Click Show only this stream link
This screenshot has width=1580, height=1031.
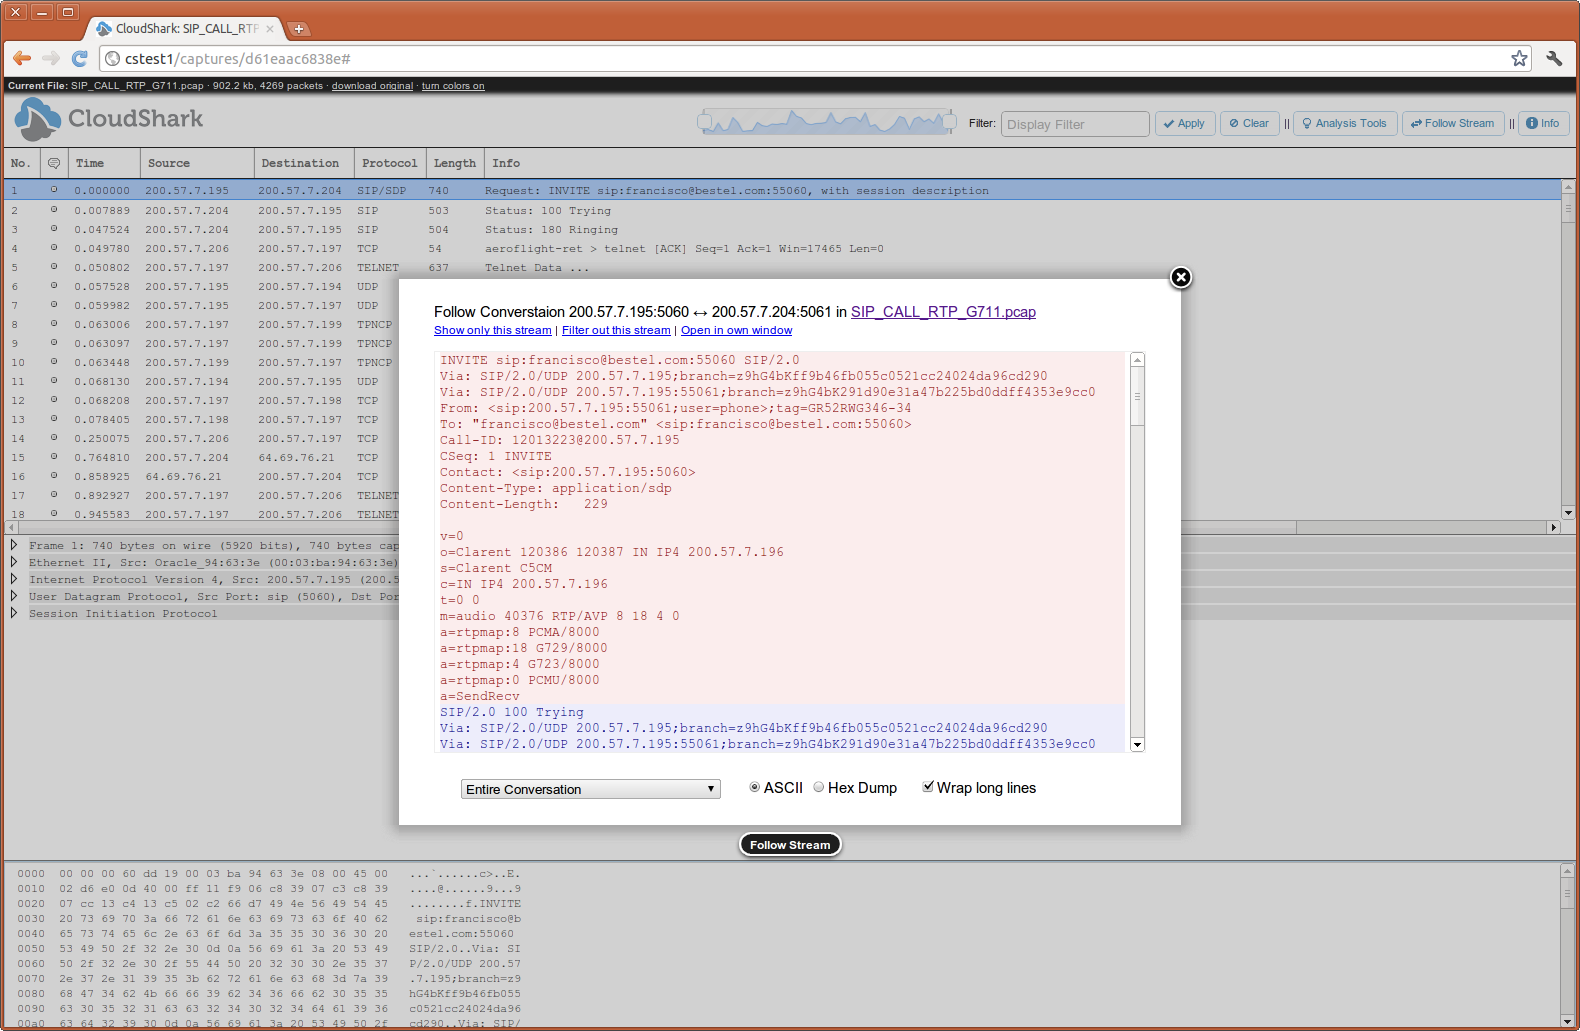[x=493, y=330]
